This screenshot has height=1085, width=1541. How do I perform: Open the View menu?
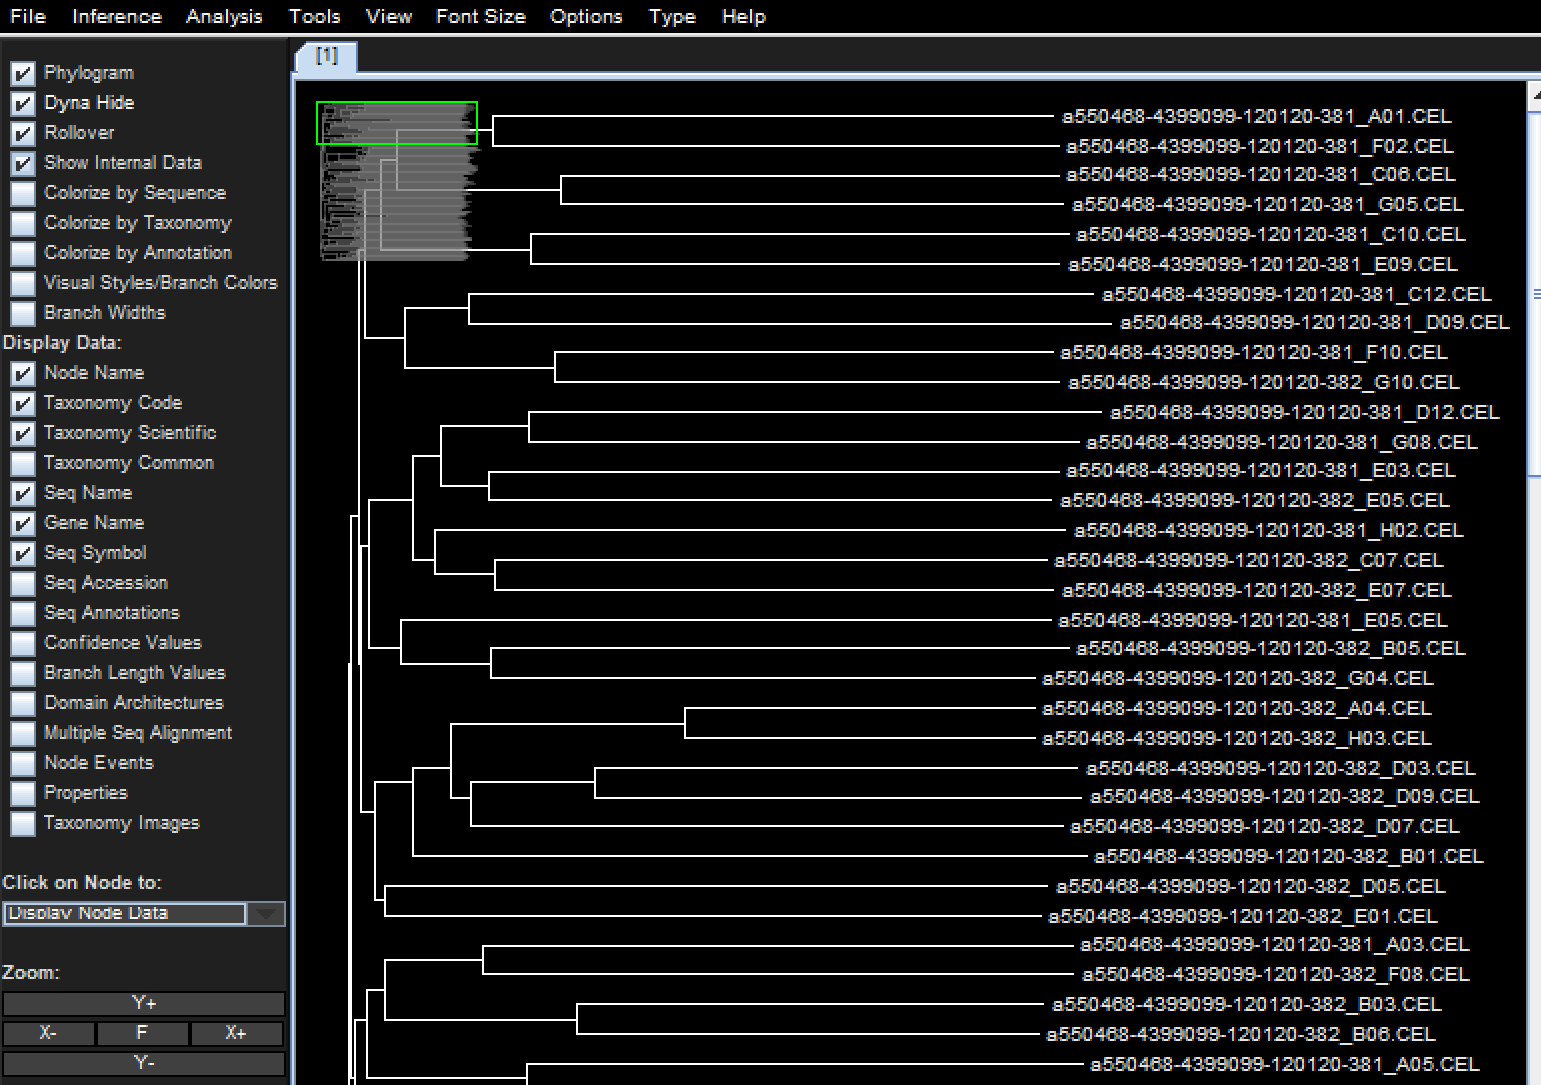pyautogui.click(x=388, y=16)
